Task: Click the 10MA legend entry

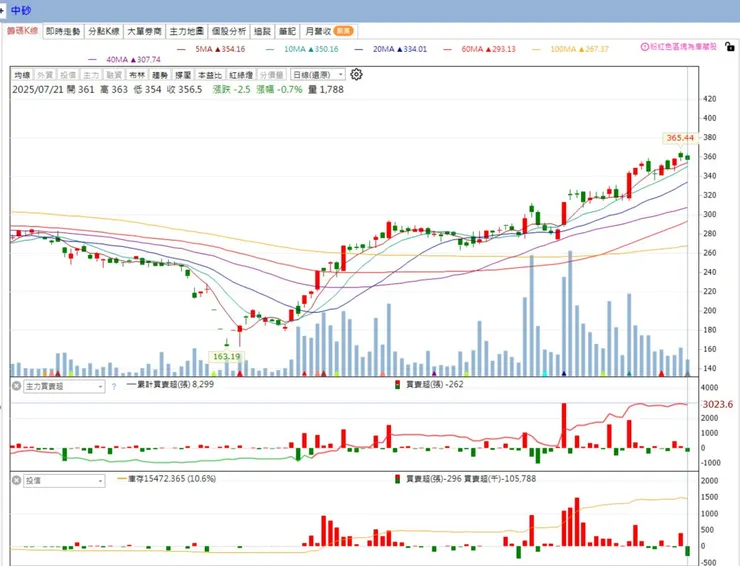Action: (302, 49)
